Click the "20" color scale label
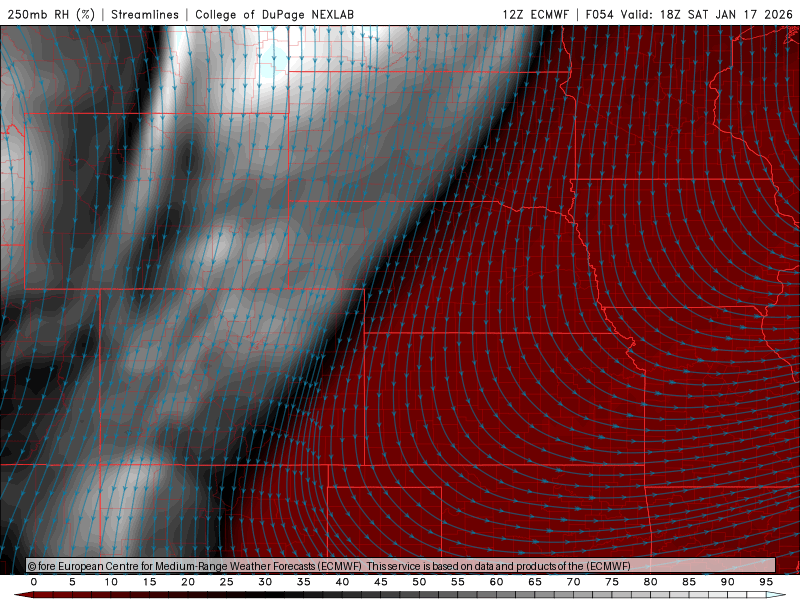 pos(188,582)
